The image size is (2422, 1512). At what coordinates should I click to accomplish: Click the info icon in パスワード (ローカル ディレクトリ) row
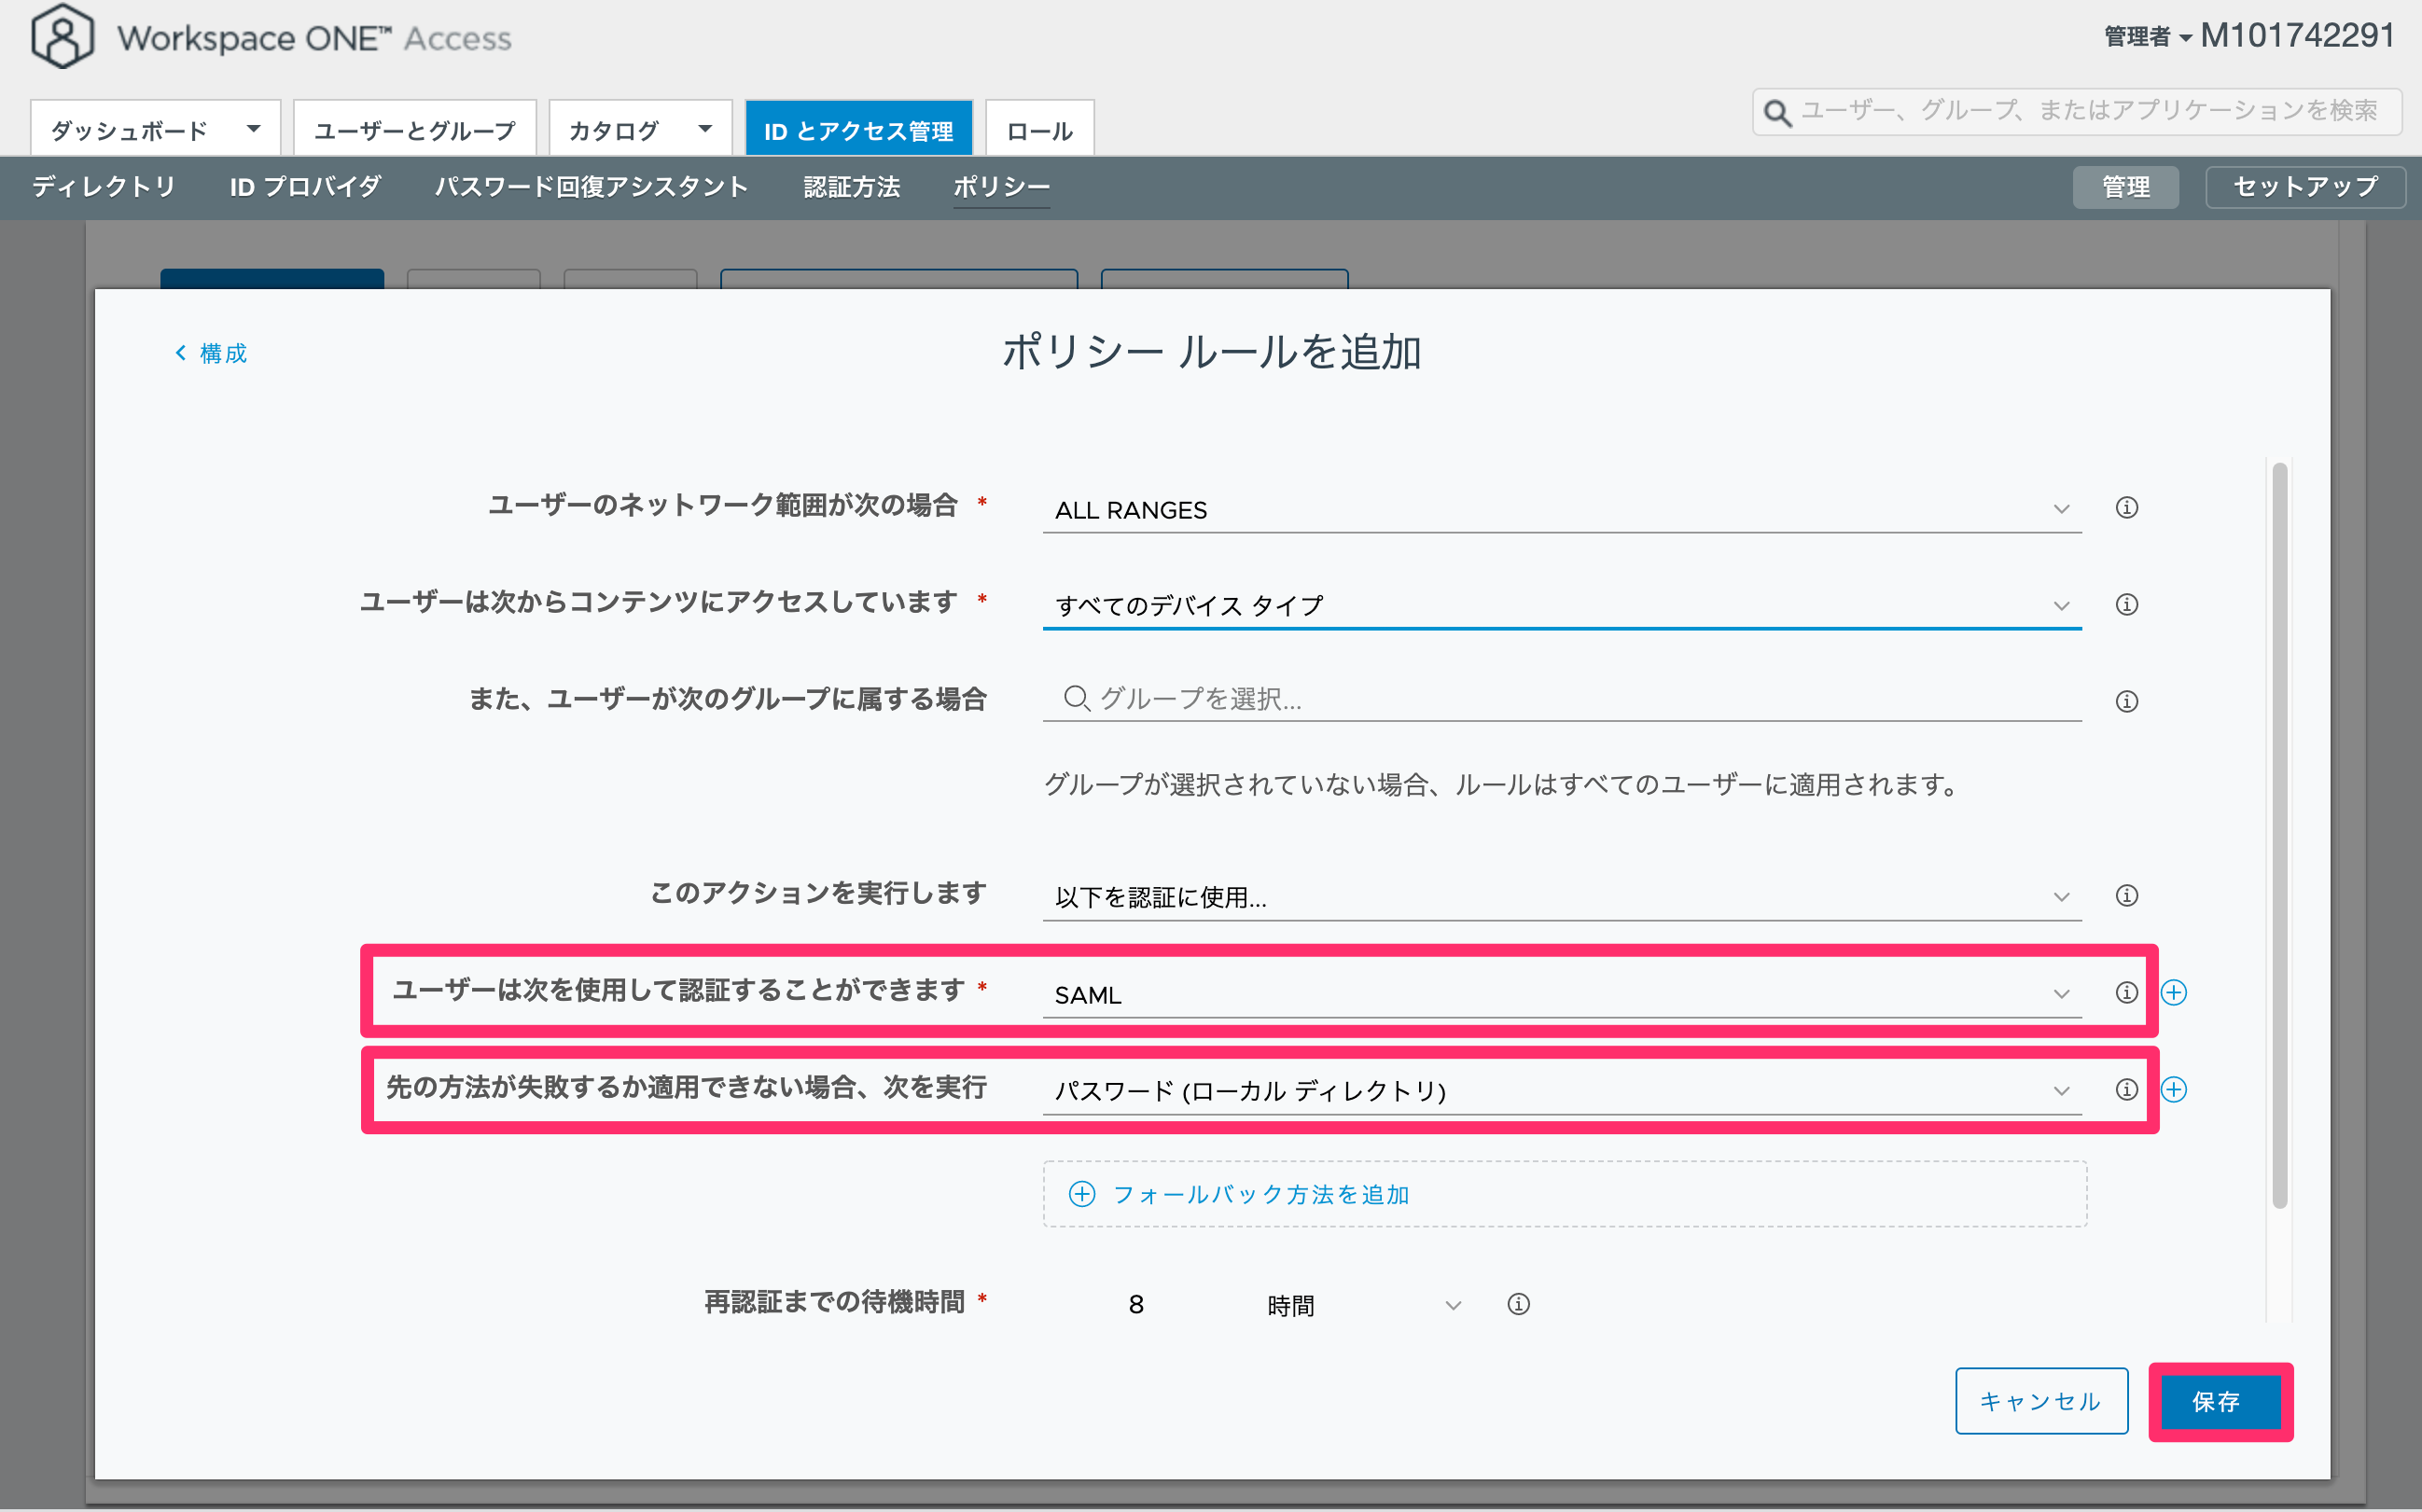2126,1089
